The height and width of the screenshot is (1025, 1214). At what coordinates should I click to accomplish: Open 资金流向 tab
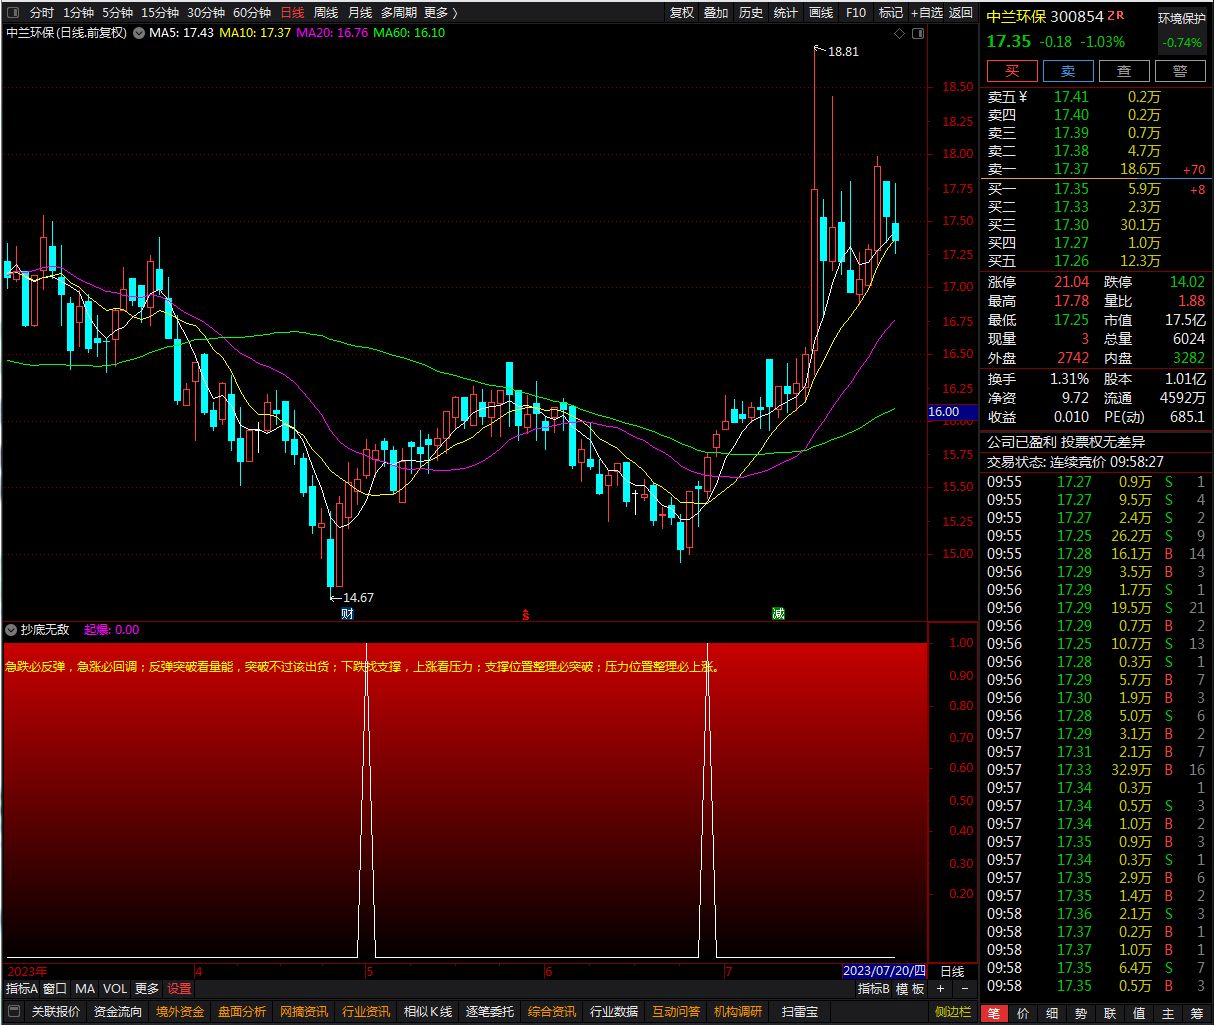click(118, 1012)
